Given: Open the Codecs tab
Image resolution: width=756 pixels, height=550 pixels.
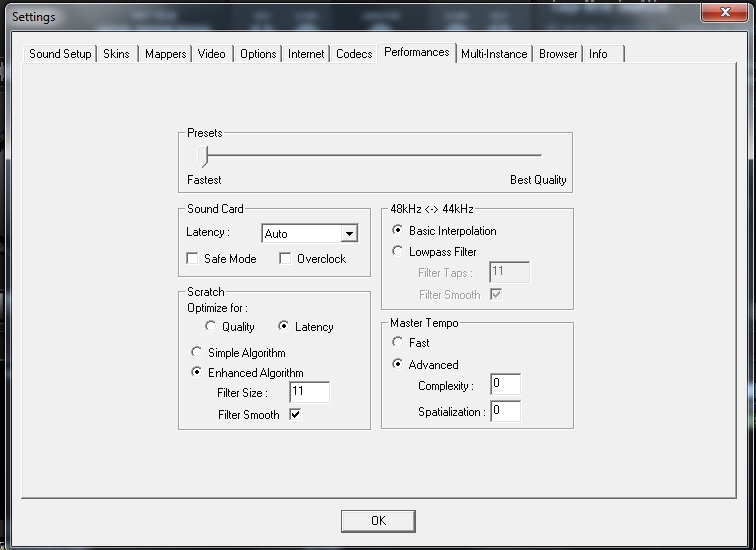Looking at the screenshot, I should tap(354, 54).
